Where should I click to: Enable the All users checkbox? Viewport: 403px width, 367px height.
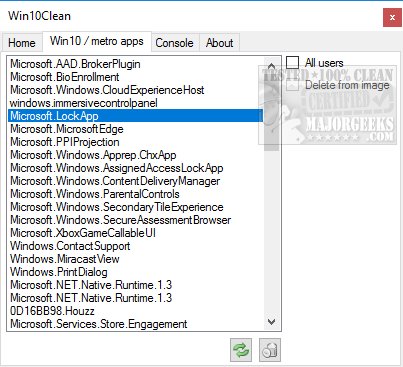pos(292,62)
